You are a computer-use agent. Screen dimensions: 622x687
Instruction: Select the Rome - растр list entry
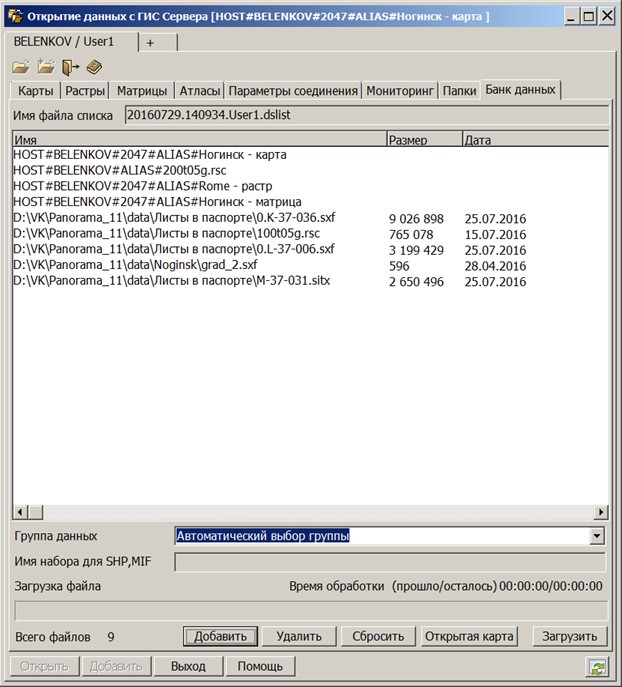coord(143,186)
